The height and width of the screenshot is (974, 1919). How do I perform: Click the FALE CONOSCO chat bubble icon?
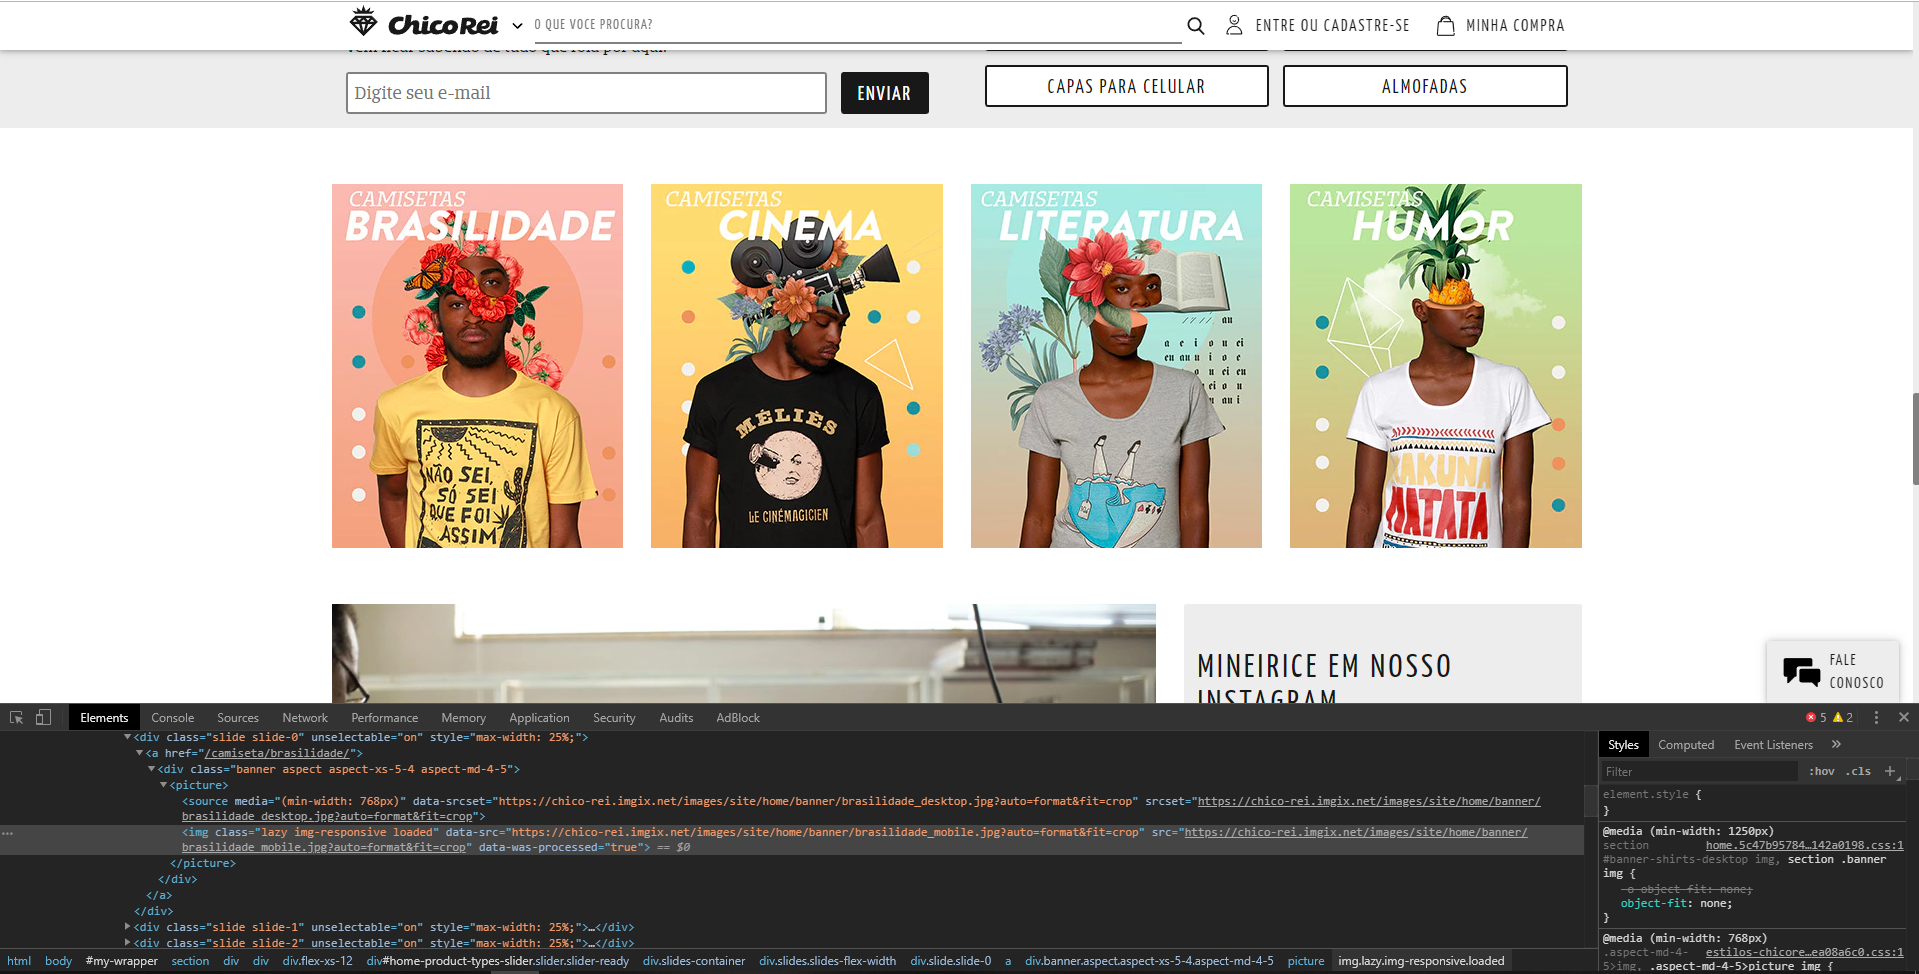pos(1800,672)
